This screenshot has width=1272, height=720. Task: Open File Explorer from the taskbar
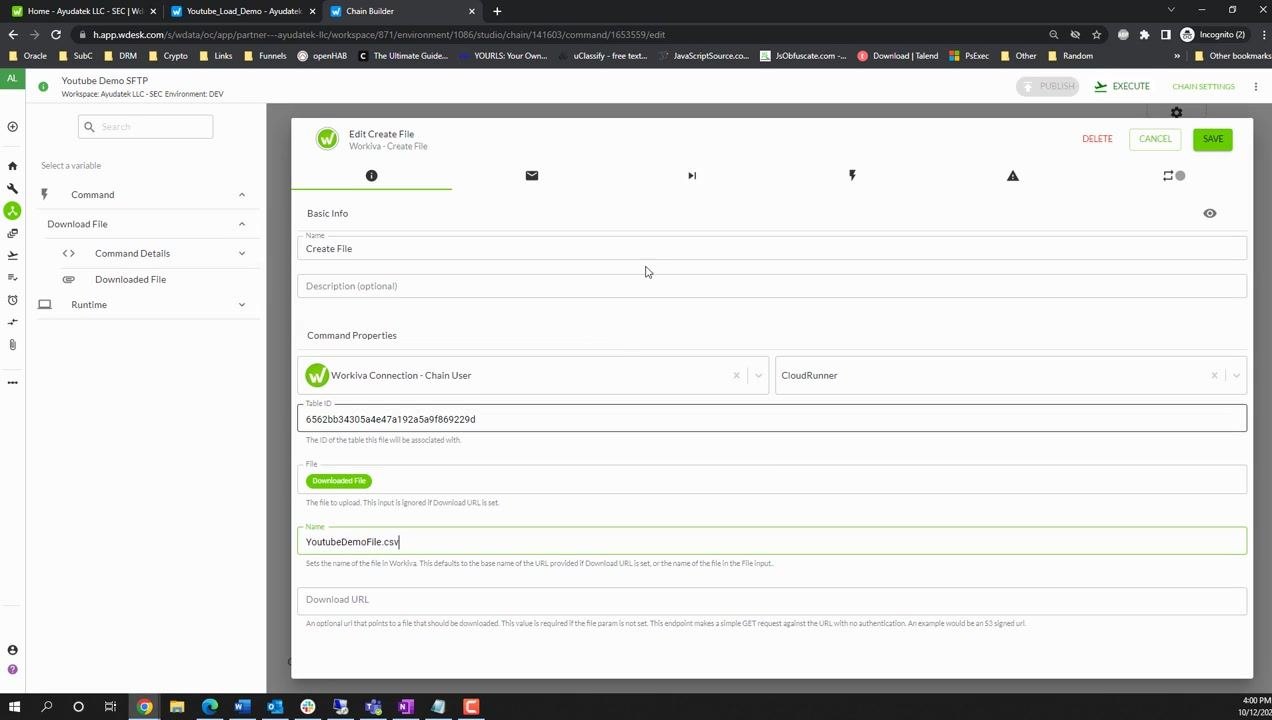pyautogui.click(x=177, y=707)
